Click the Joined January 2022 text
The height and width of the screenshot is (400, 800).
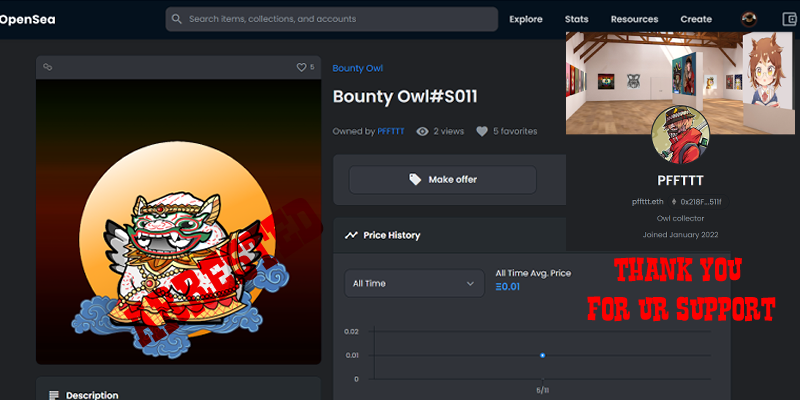(x=680, y=235)
